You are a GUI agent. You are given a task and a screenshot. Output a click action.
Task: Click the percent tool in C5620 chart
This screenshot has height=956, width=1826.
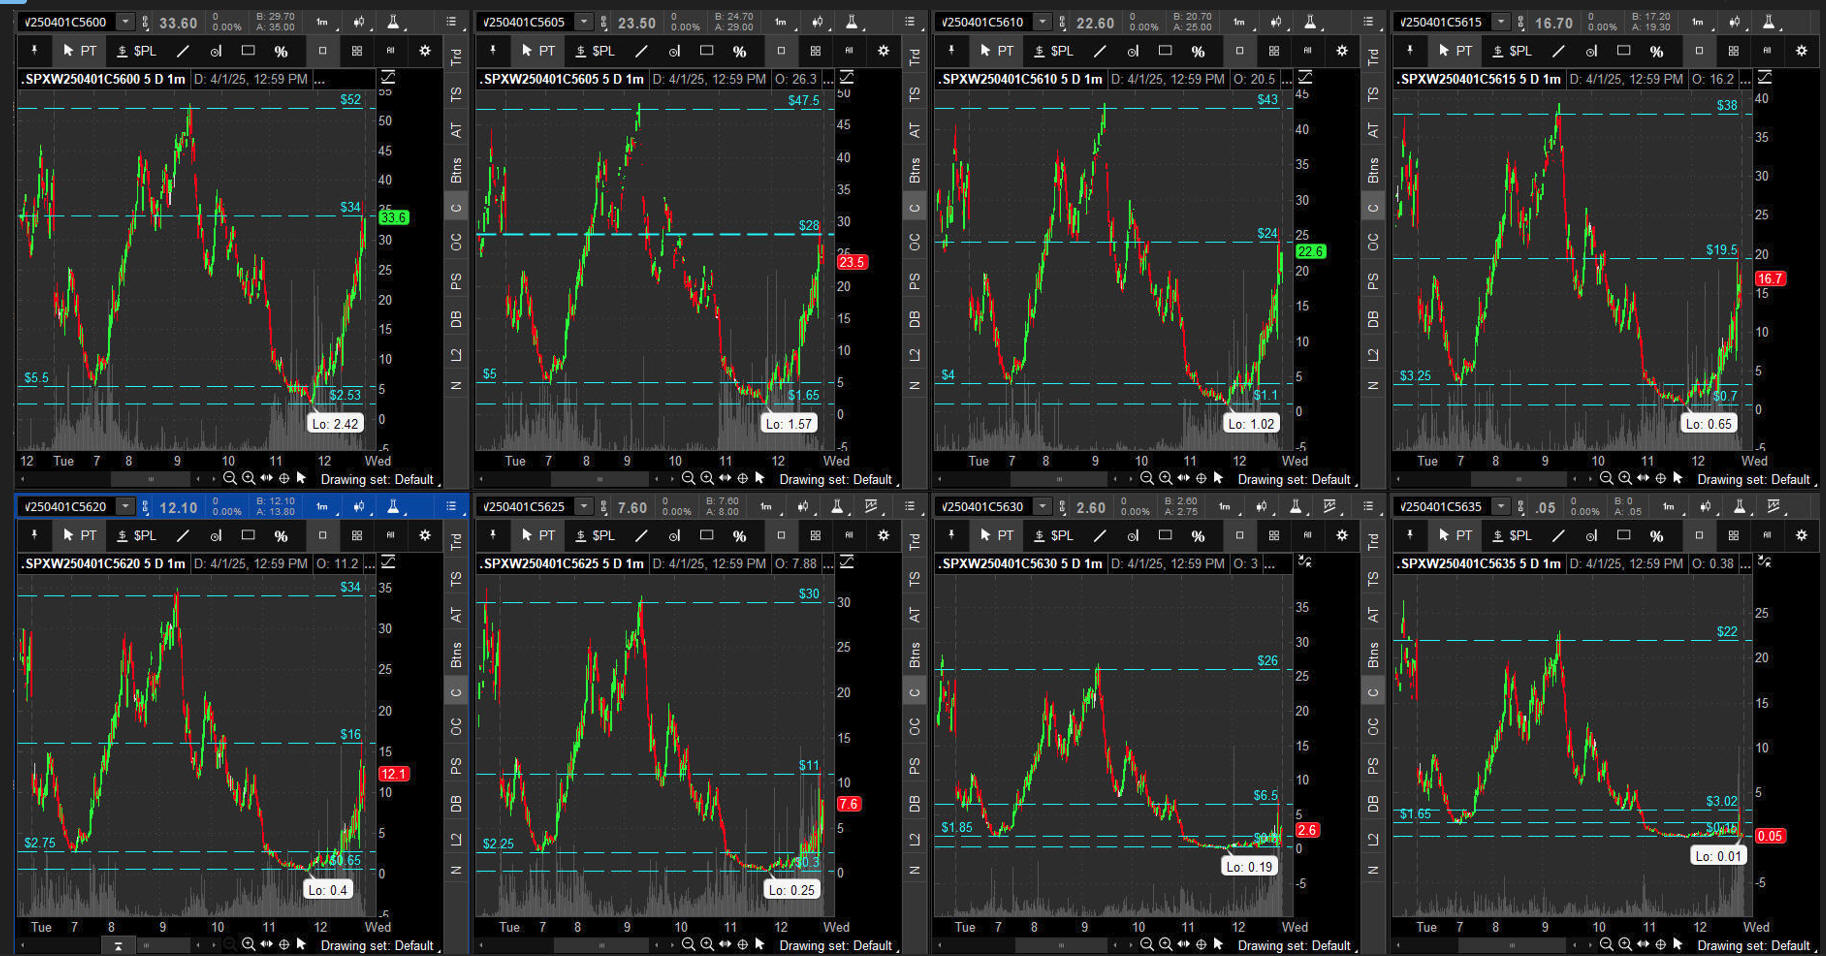(281, 536)
